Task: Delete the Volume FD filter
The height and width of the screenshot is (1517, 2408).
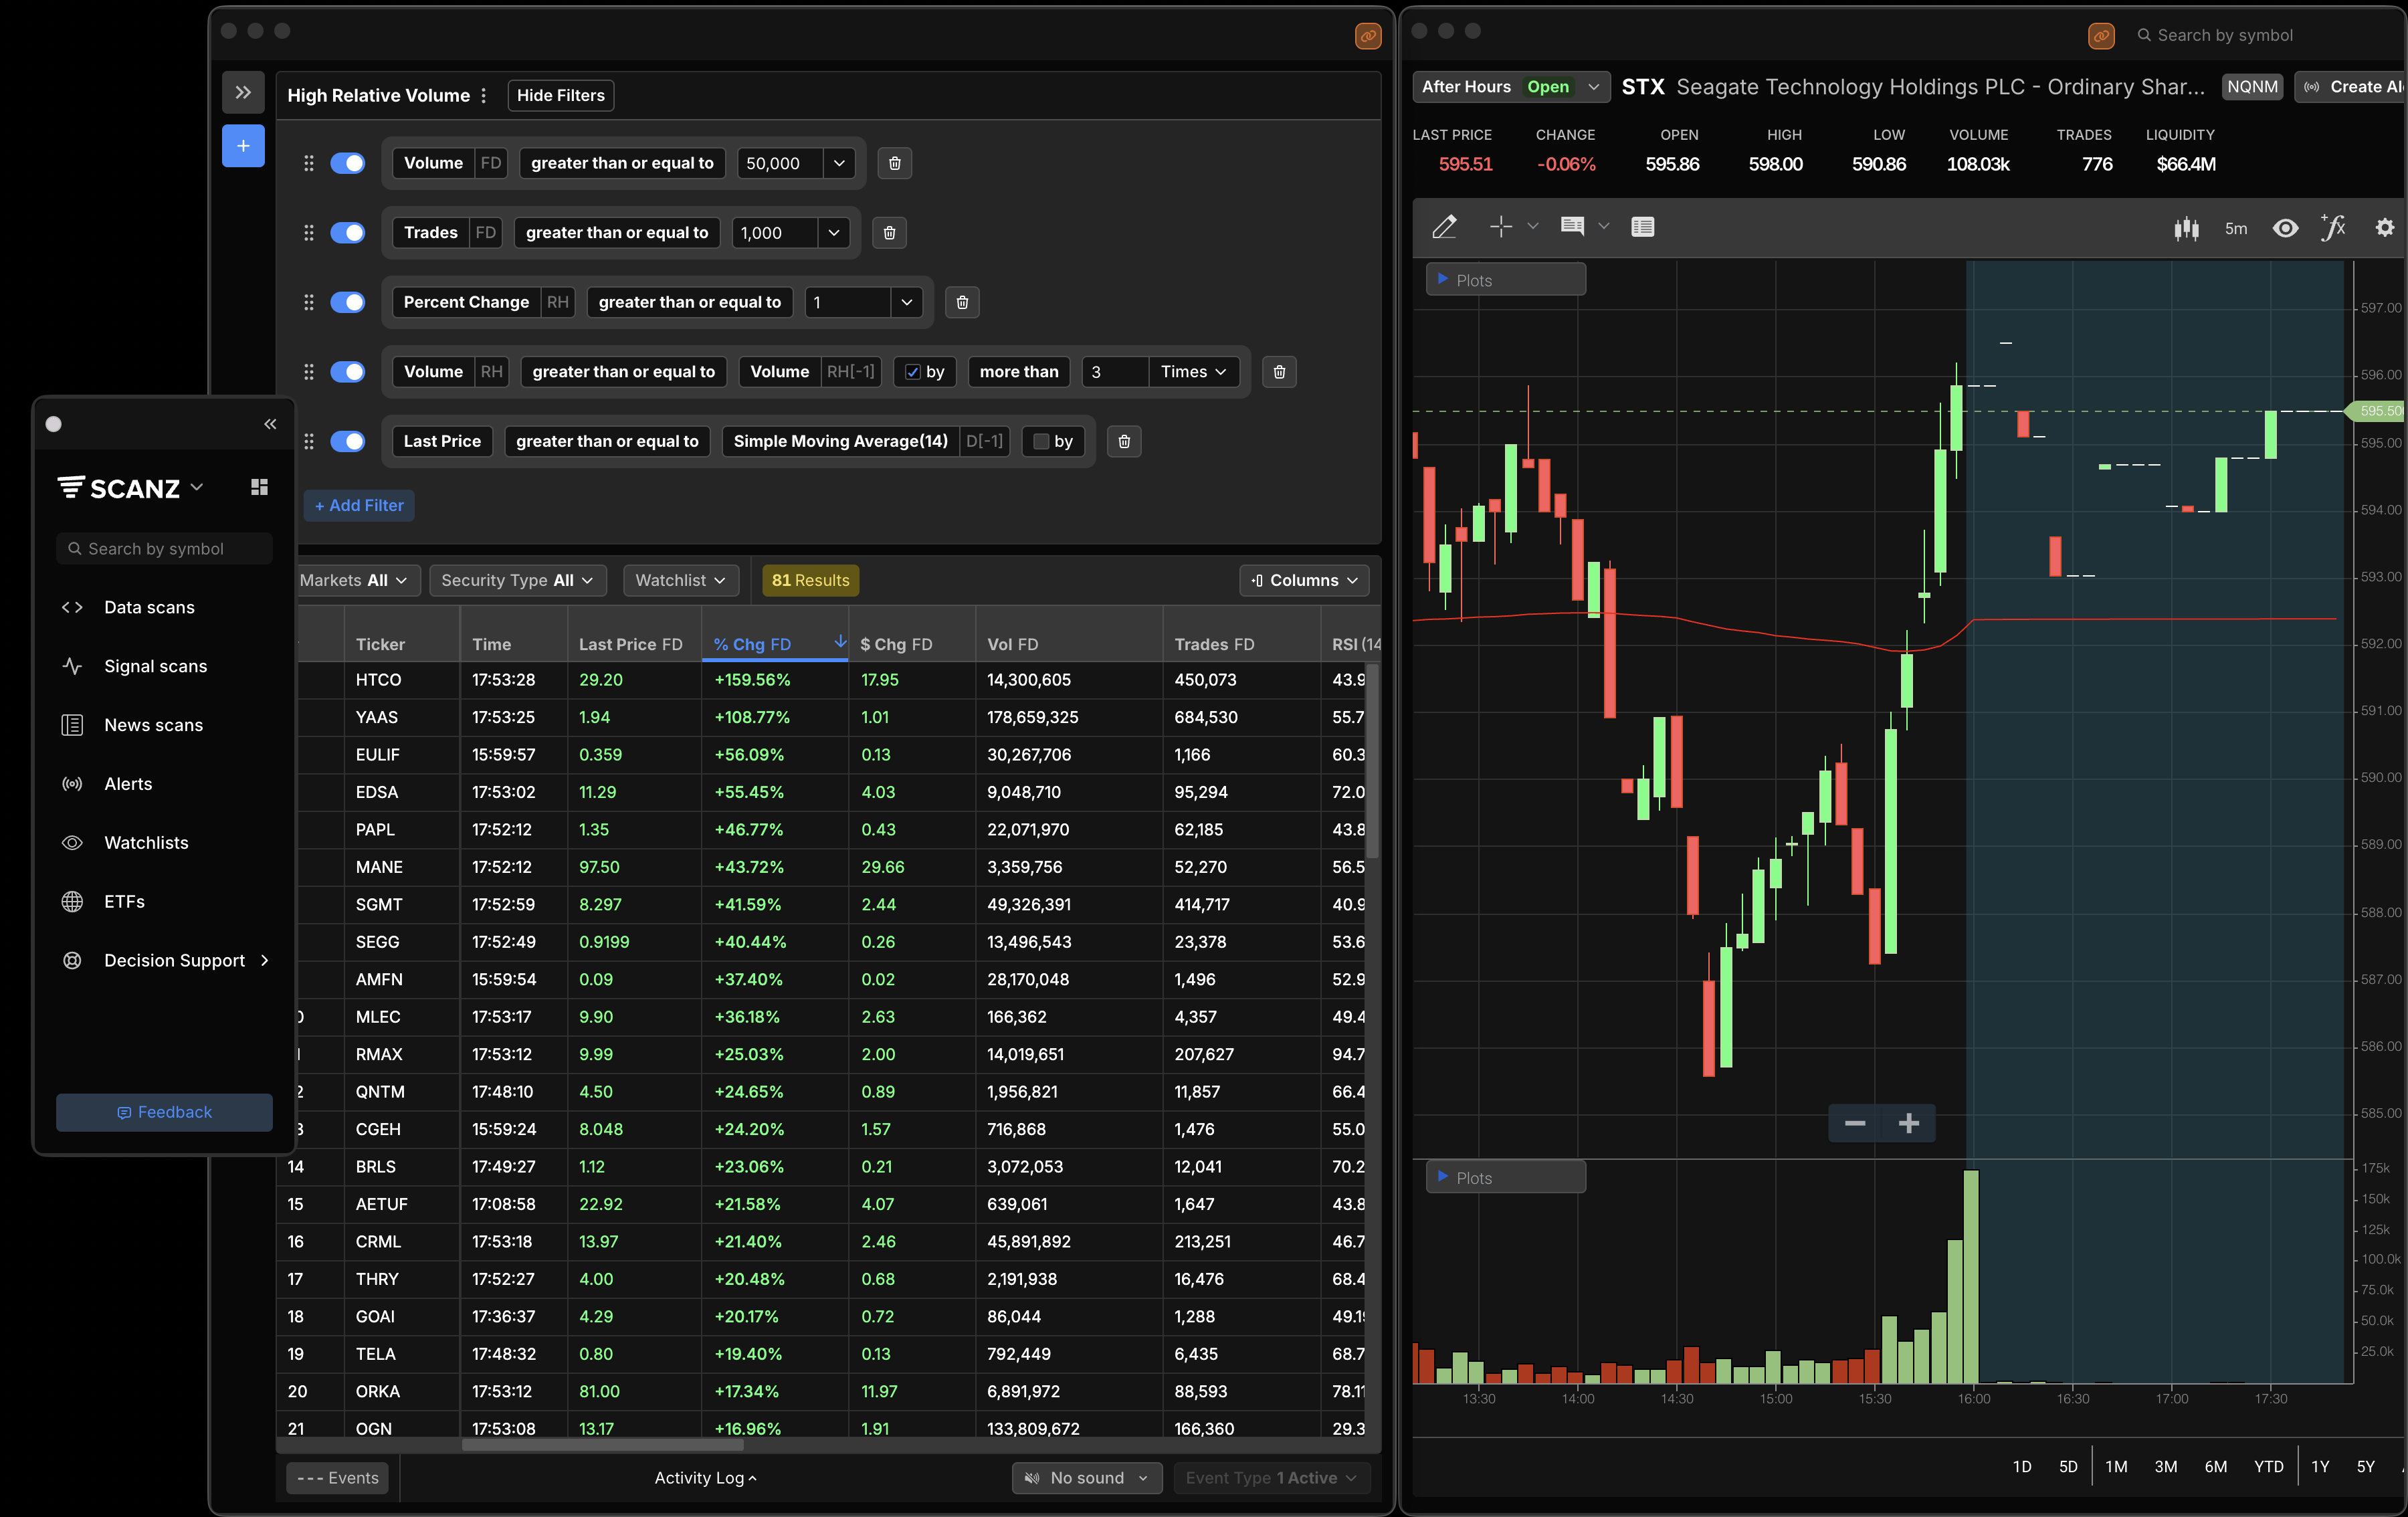Action: pyautogui.click(x=894, y=163)
